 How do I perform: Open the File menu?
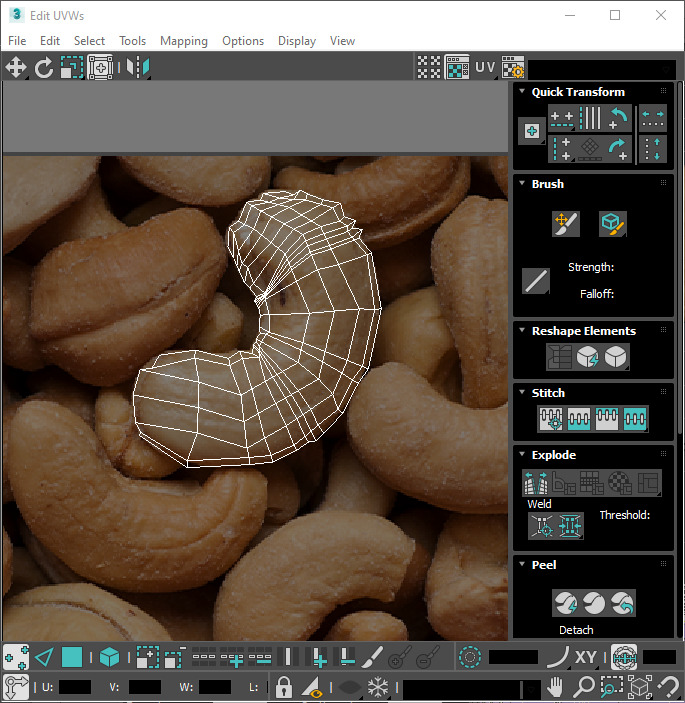coord(17,41)
